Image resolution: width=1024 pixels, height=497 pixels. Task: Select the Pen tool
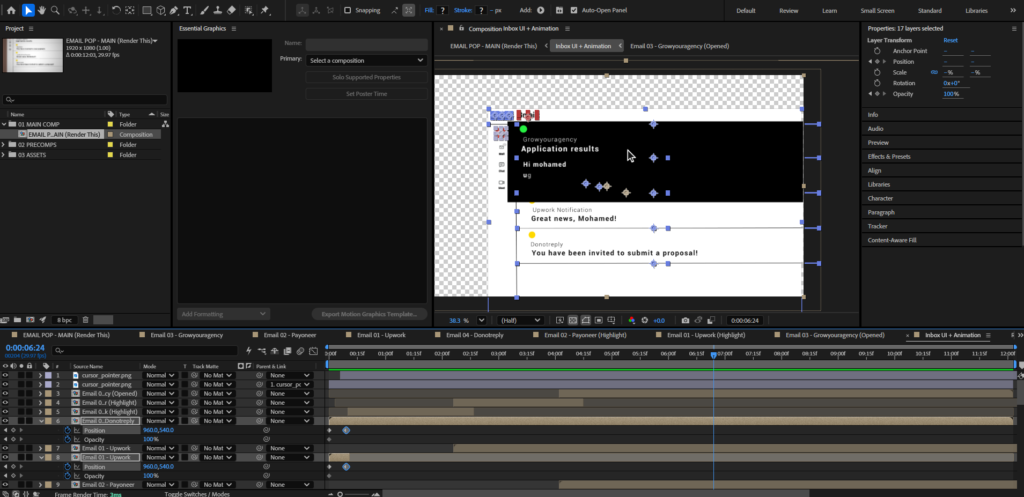click(174, 10)
